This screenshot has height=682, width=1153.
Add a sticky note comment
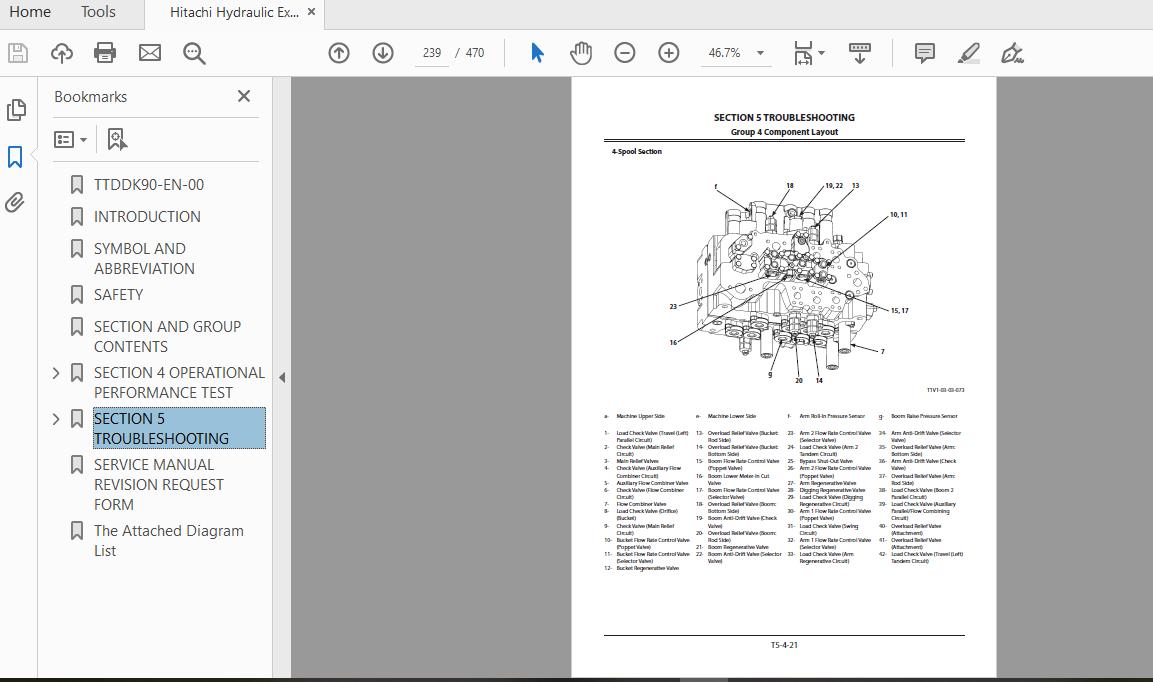point(924,53)
